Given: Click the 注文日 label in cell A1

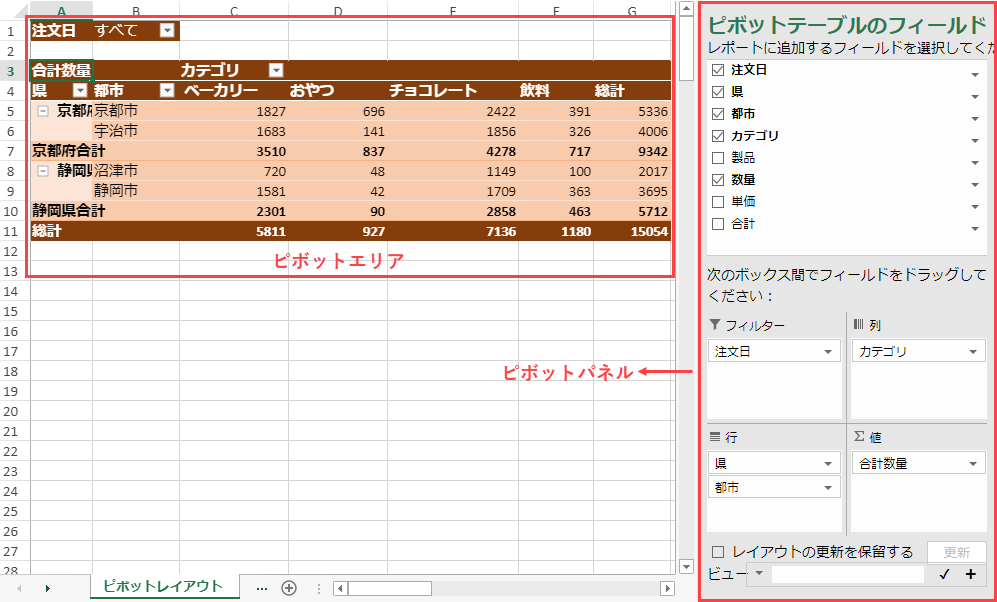Looking at the screenshot, I should 62,31.
